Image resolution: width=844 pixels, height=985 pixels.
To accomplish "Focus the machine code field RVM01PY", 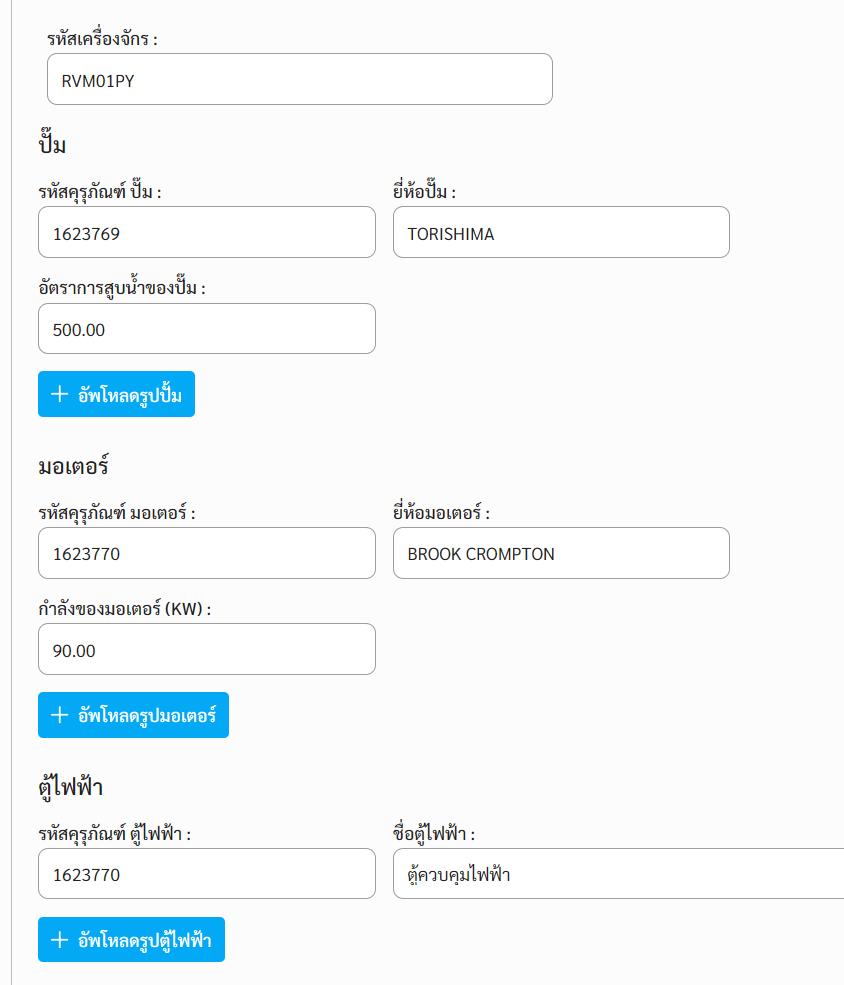I will pos(300,79).
